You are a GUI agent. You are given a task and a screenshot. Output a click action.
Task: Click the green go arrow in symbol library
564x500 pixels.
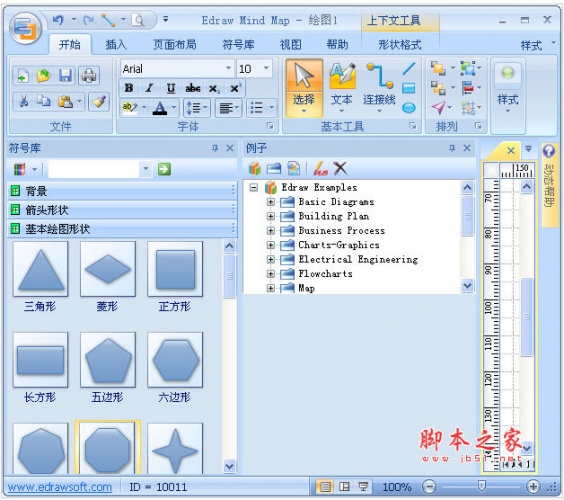click(164, 169)
